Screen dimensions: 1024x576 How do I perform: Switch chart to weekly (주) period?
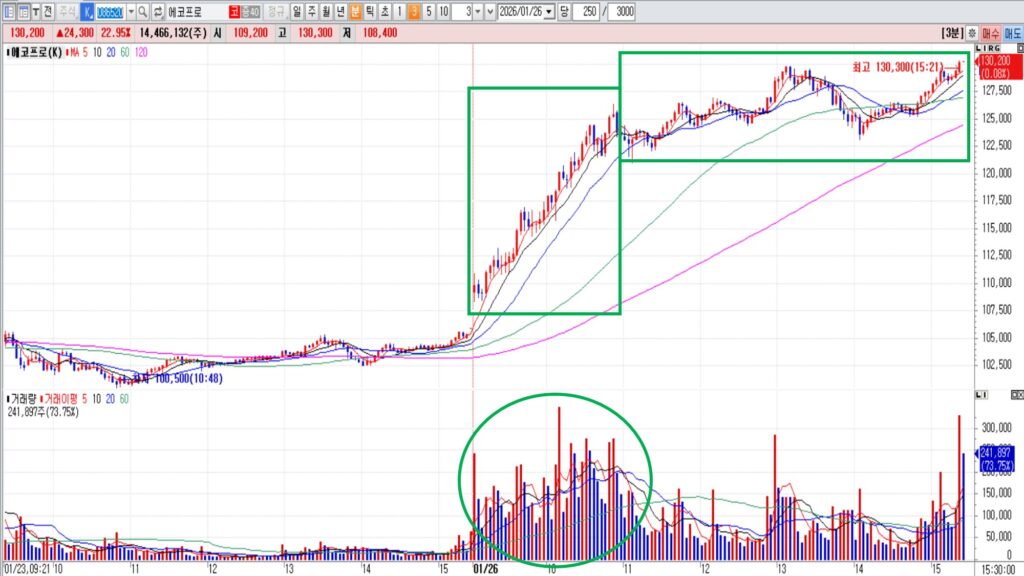(311, 12)
